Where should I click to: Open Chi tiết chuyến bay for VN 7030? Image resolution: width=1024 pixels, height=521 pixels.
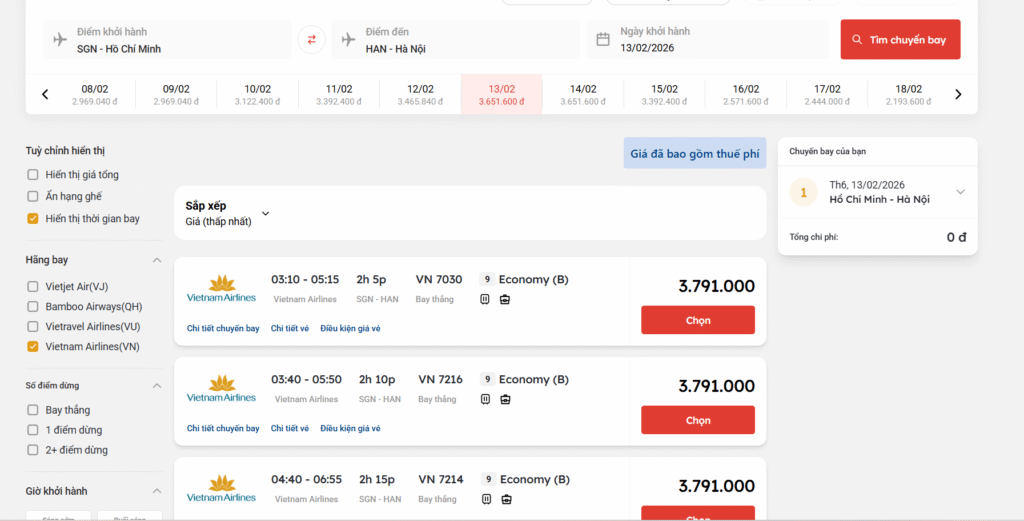223,328
